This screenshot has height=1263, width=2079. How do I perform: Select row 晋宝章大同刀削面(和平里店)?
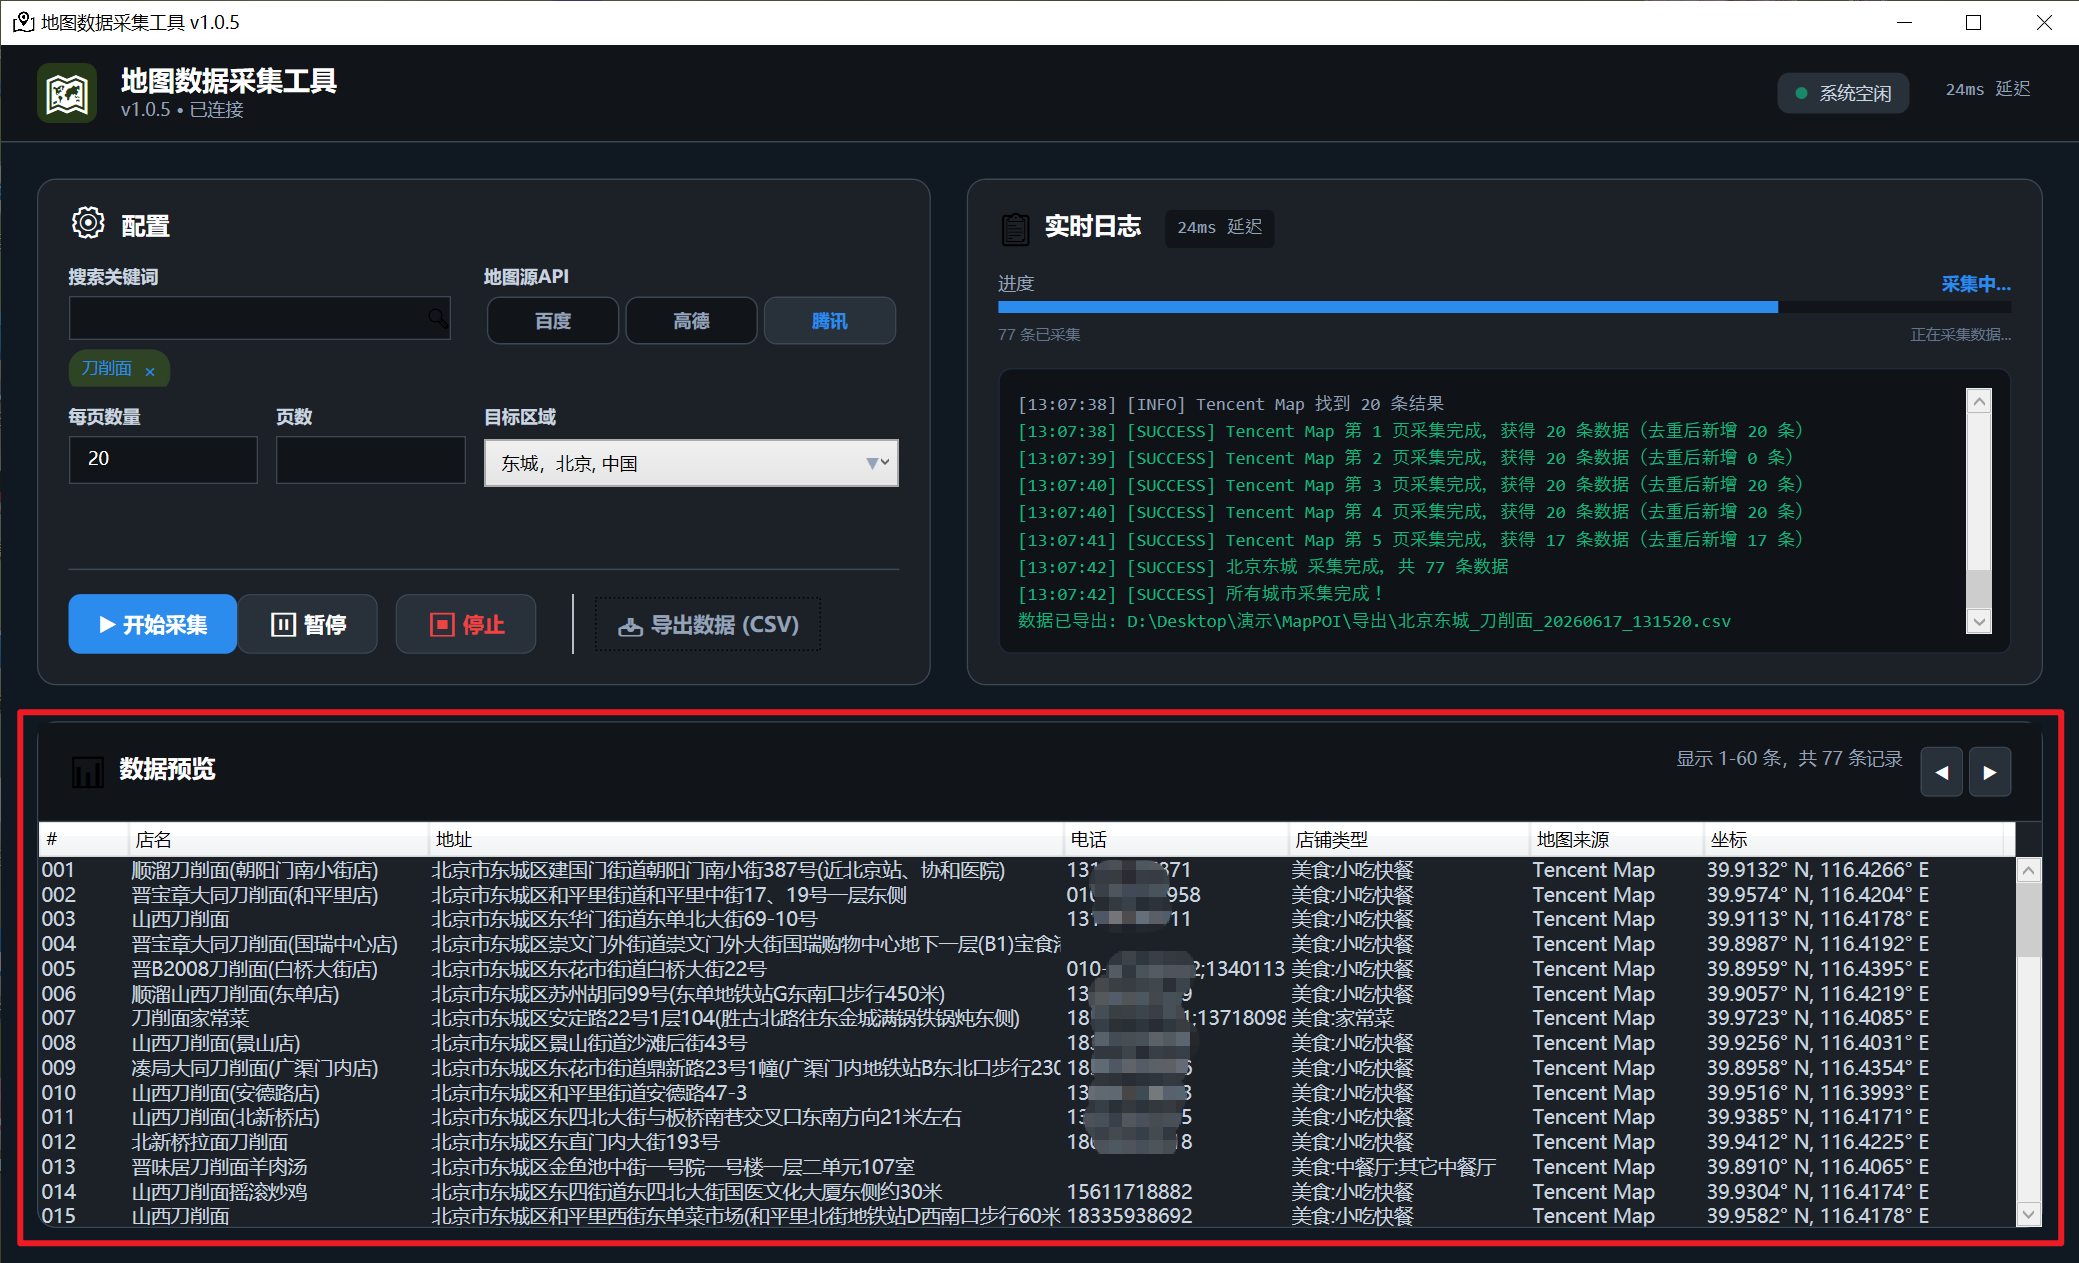[x=1027, y=895]
